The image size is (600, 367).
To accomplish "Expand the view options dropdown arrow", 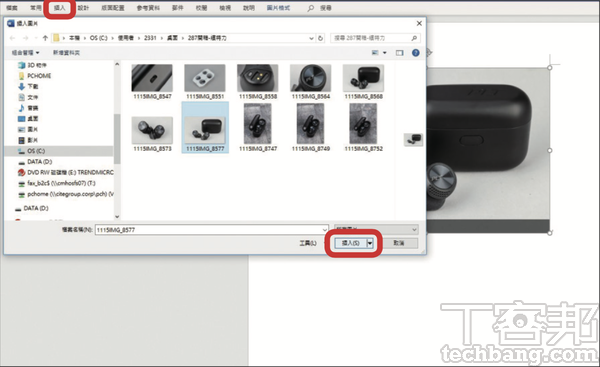I will point(385,53).
